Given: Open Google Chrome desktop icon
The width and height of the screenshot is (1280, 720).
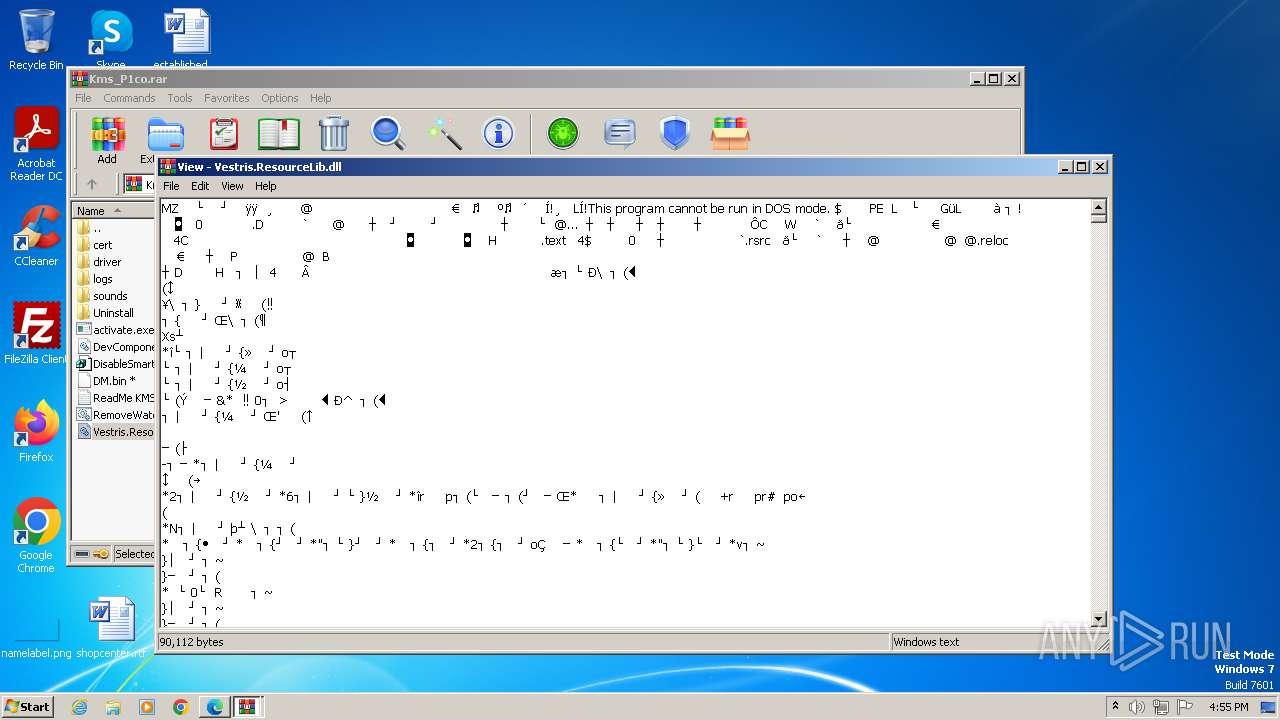Looking at the screenshot, I should pos(36,536).
